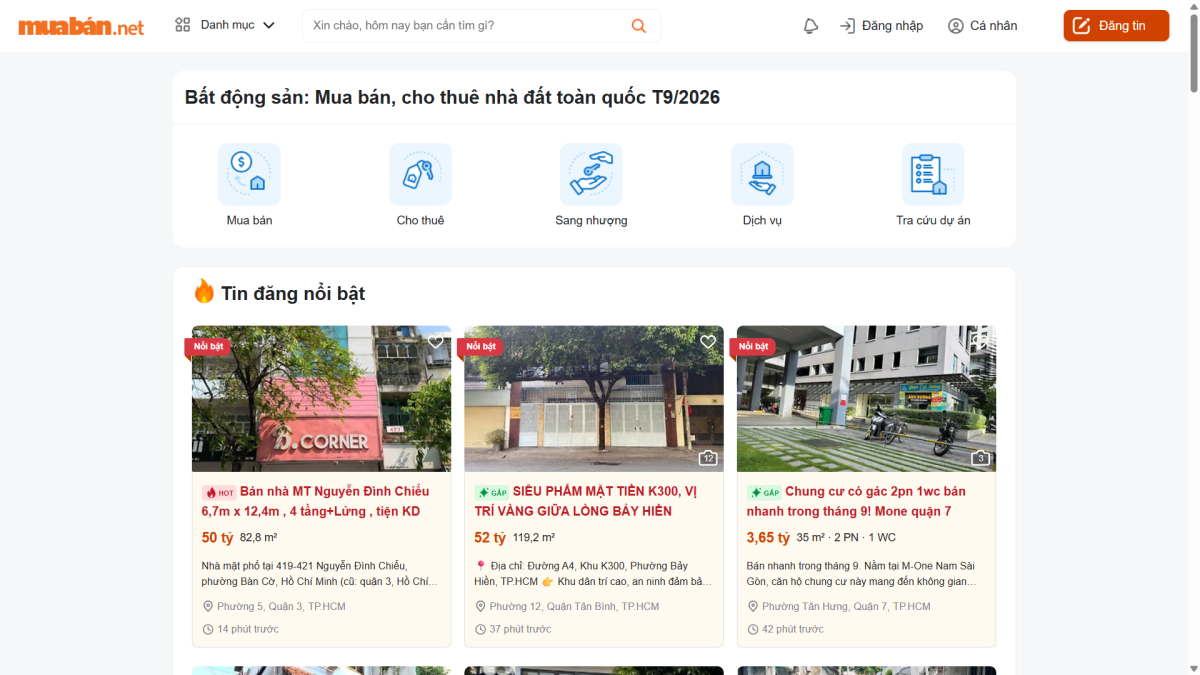Click the '35 m² · 2 PN · 1 WC' details

(x=846, y=538)
